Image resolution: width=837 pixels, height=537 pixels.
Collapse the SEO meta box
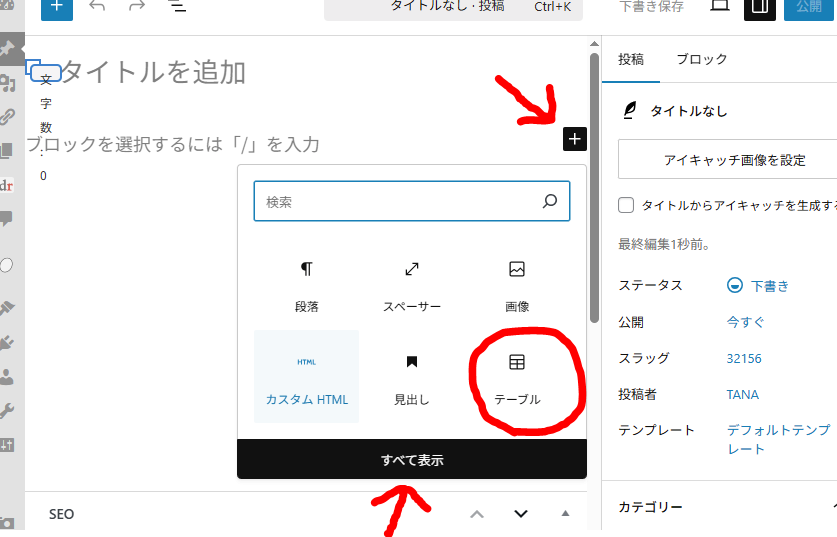[565, 514]
